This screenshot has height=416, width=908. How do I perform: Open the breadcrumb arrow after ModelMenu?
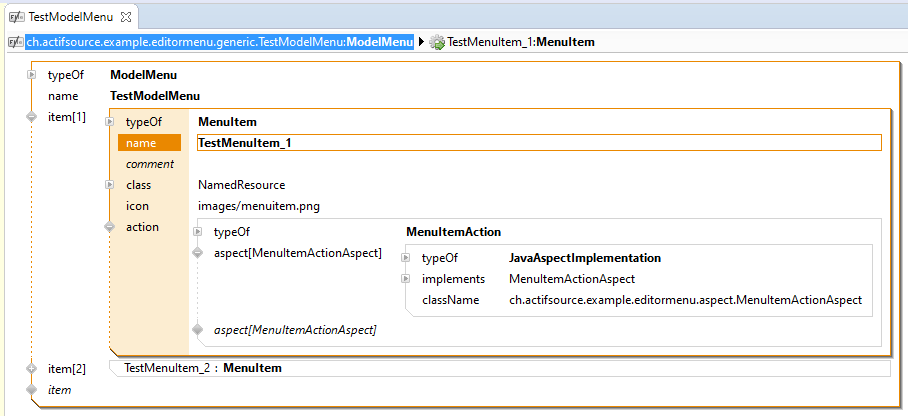(x=421, y=42)
